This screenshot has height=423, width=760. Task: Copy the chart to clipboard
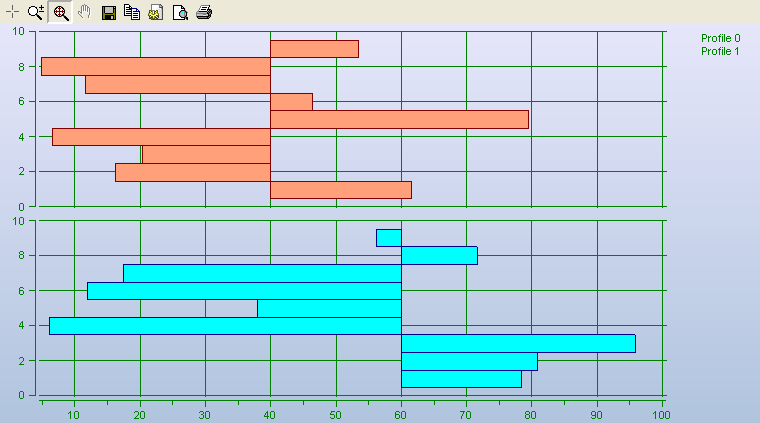pyautogui.click(x=132, y=12)
